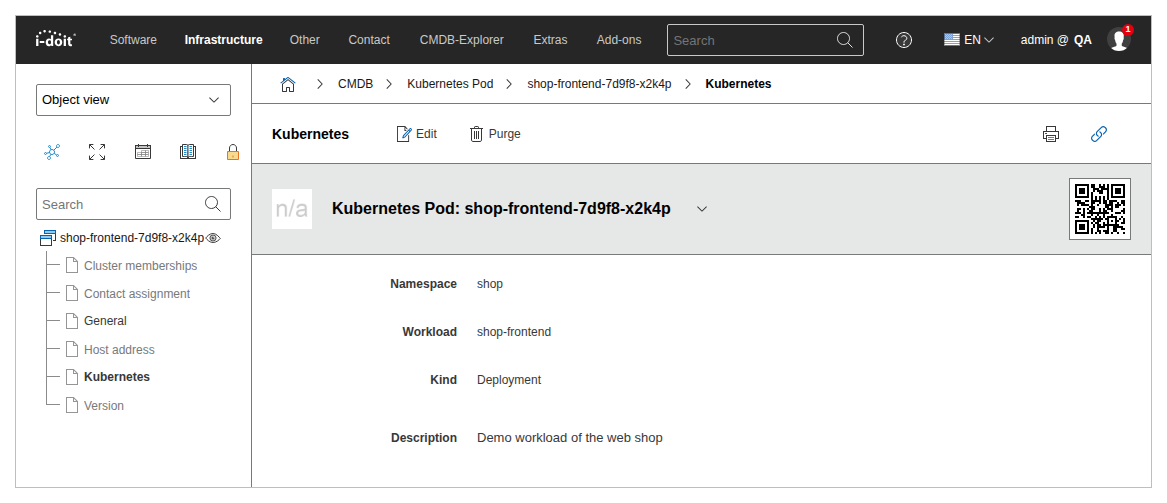Select Kubernetes category in the tree
Screen dimensions: 1167x503
click(x=117, y=377)
